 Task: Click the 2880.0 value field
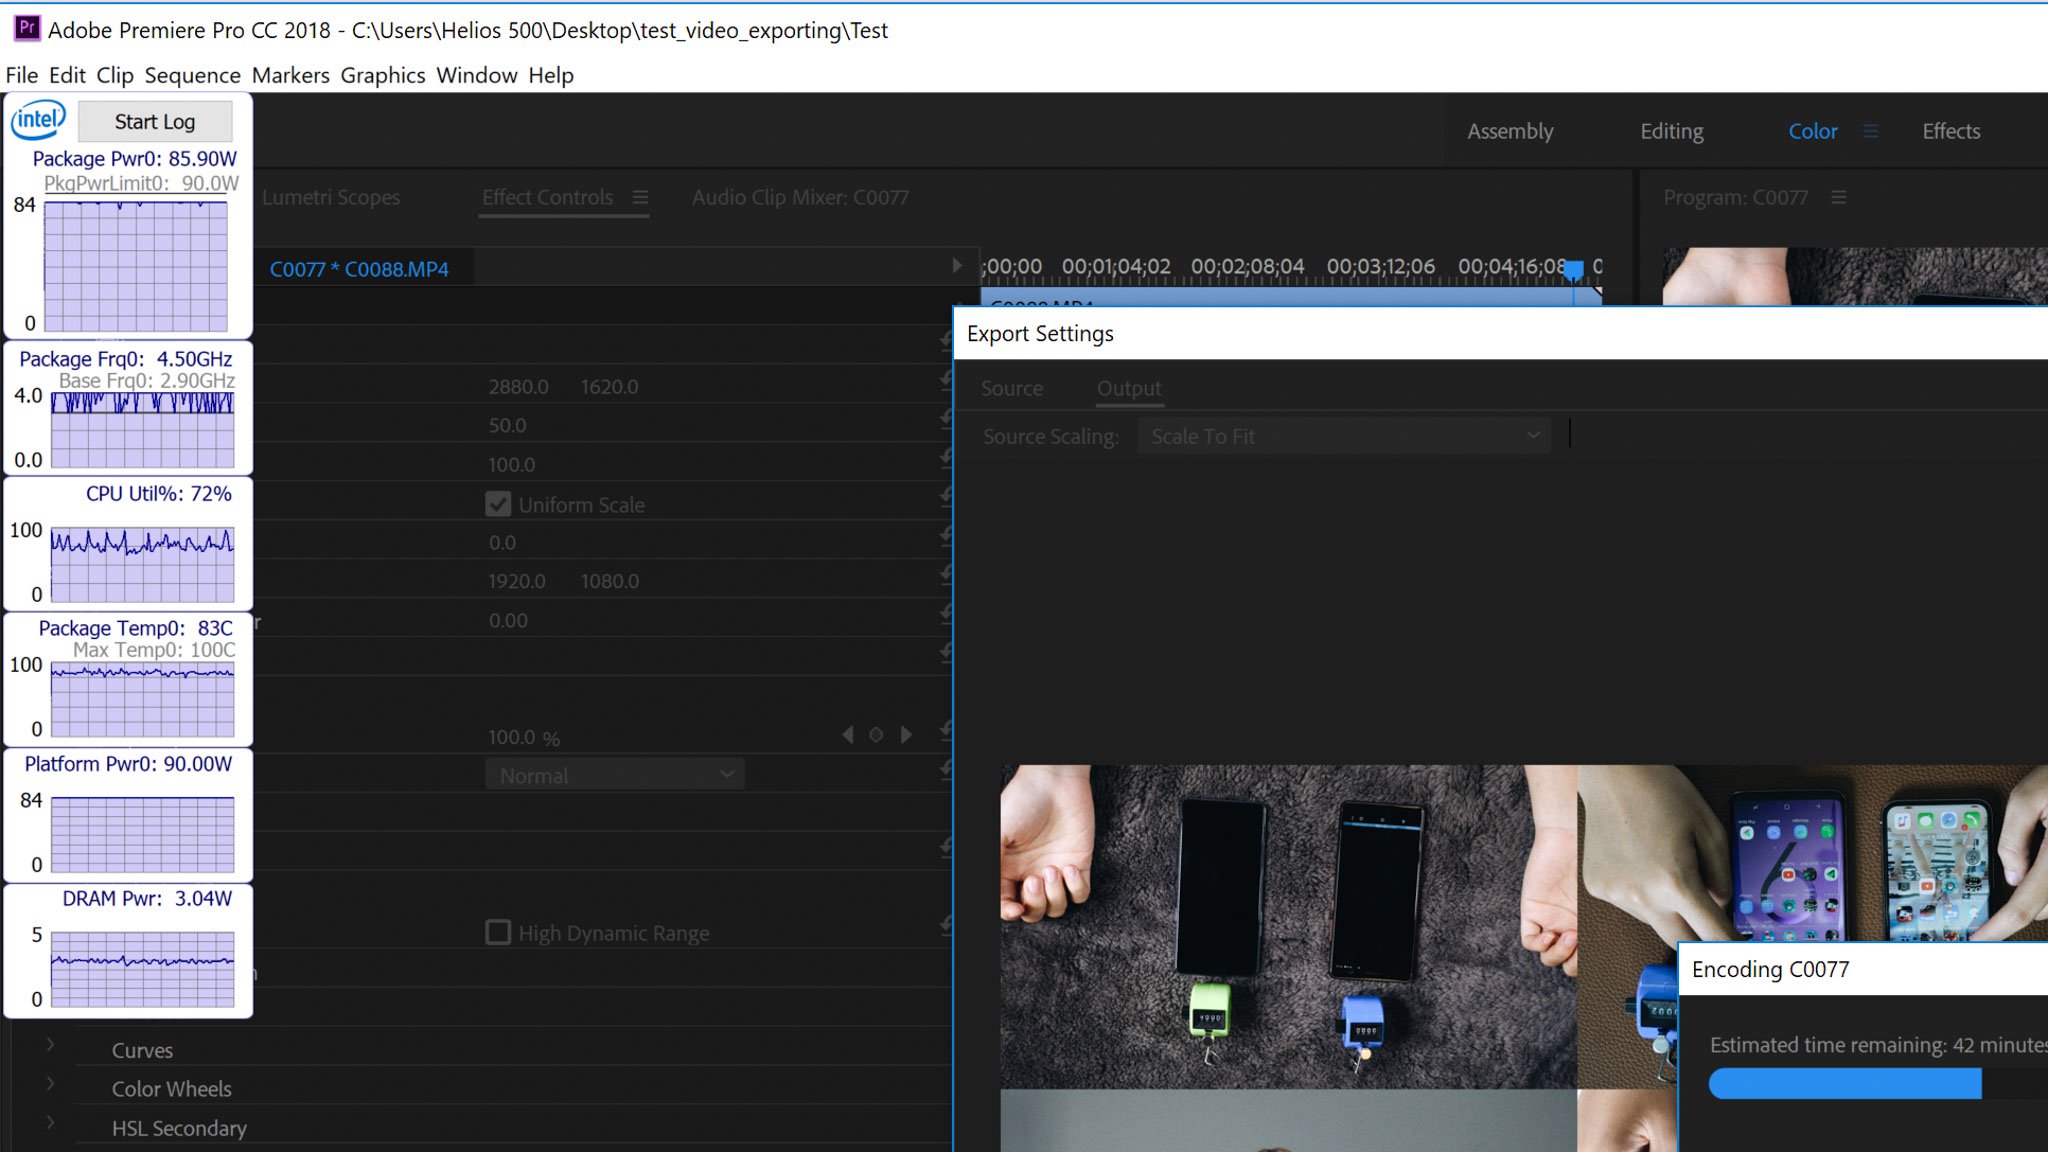[518, 386]
